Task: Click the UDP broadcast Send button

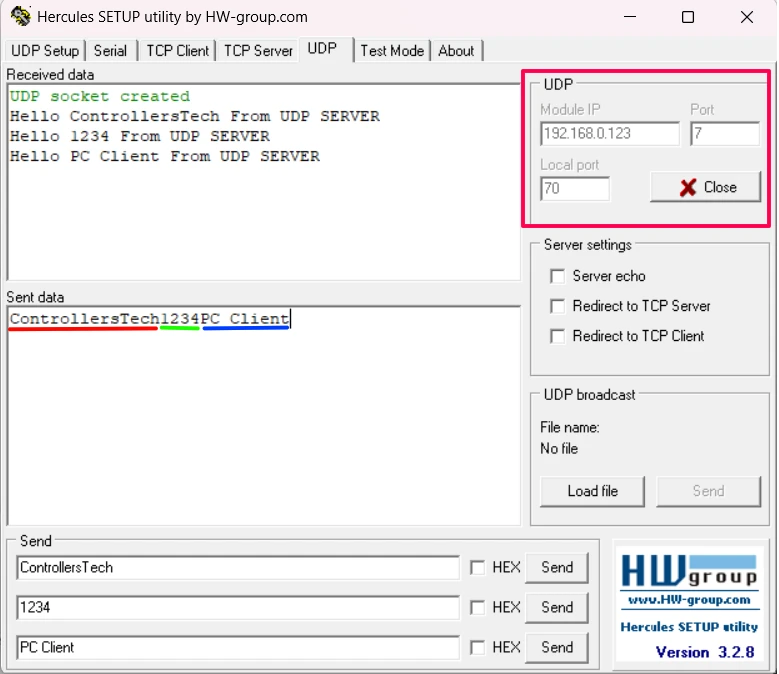Action: [x=708, y=491]
